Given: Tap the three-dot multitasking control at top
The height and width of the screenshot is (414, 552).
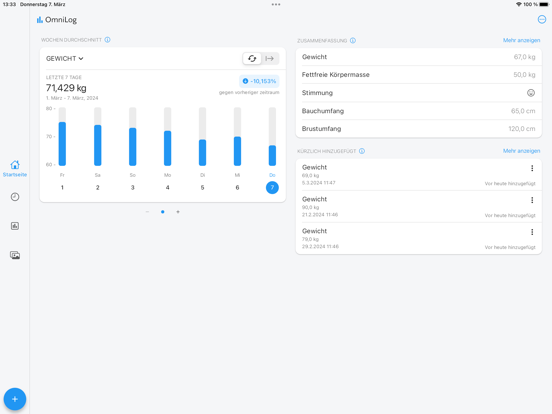Looking at the screenshot, I should pyautogui.click(x=276, y=5).
